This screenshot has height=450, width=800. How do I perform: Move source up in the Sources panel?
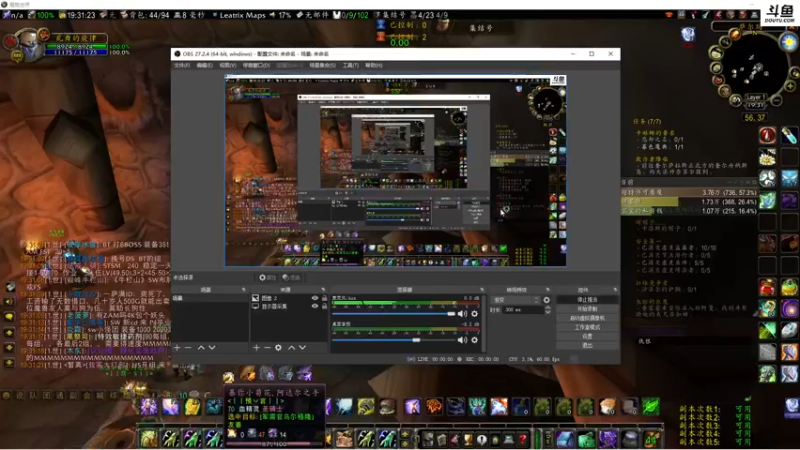click(291, 347)
